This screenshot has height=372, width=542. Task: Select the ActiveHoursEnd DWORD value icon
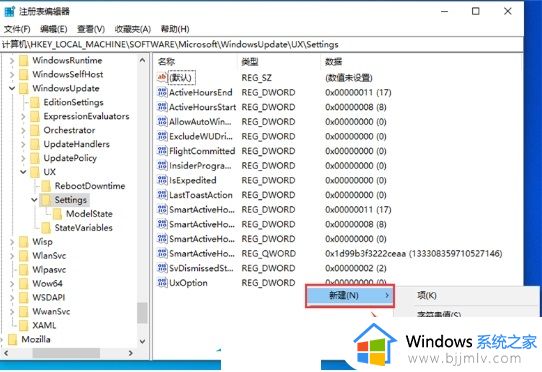162,92
